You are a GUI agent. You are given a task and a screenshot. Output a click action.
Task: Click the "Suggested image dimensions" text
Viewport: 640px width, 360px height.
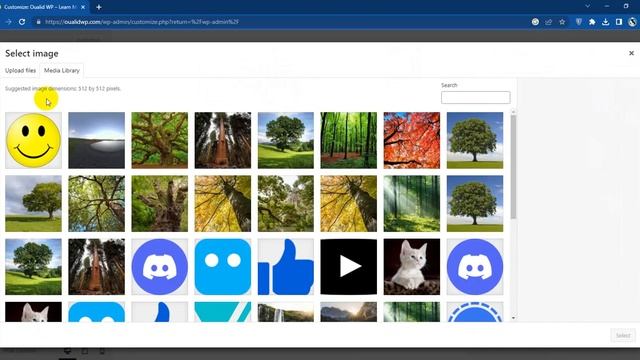pos(63,88)
